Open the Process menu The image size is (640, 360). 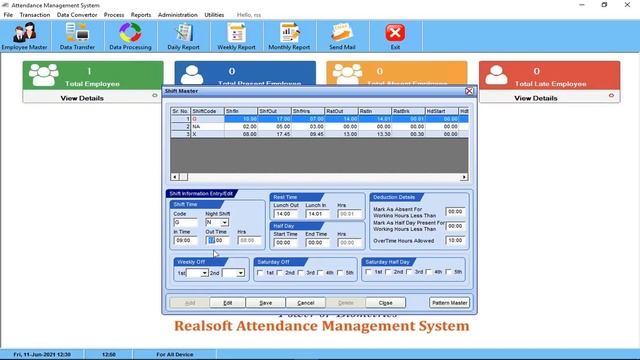(x=114, y=15)
